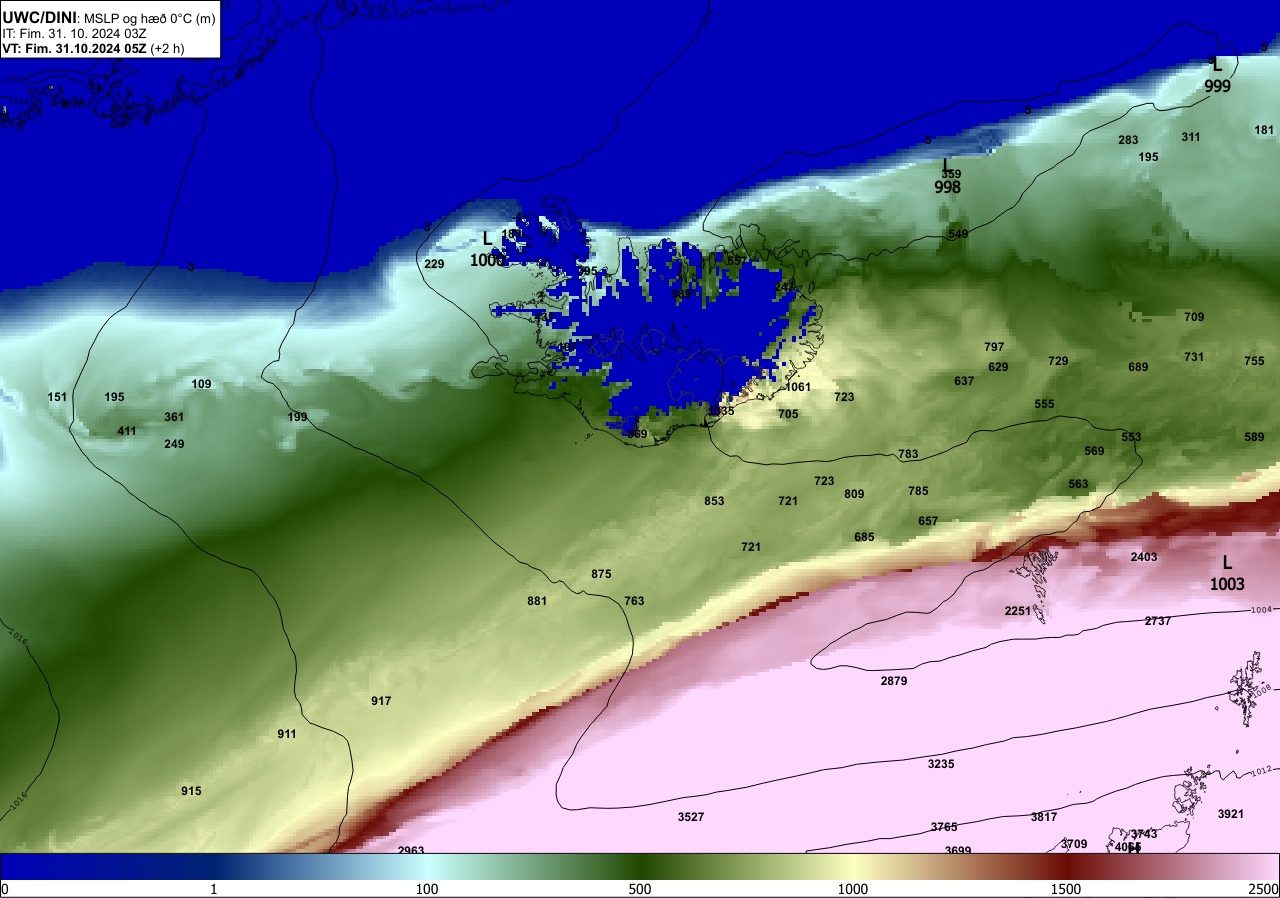Click the isobar label 1004
Screen dimensions: 1280x898
coord(1260,609)
